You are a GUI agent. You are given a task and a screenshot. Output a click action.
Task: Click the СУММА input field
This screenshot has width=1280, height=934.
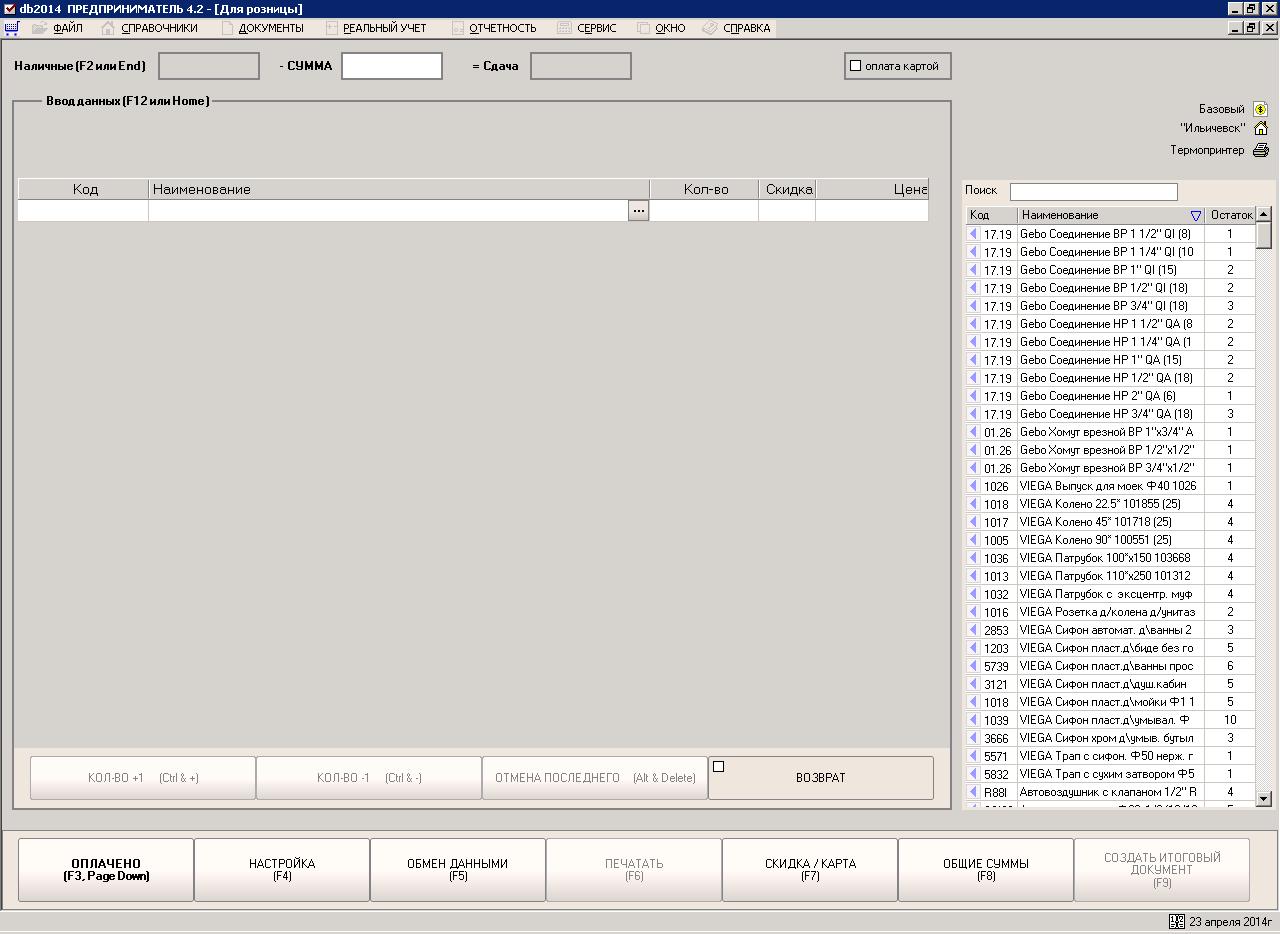point(392,66)
